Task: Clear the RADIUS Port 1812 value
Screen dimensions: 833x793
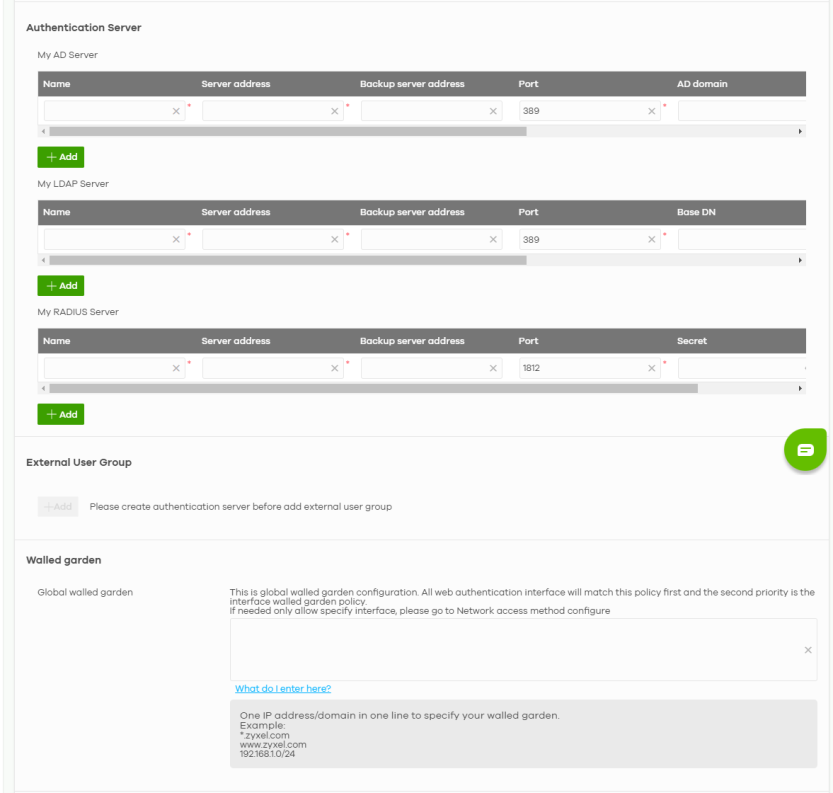Action: click(652, 369)
